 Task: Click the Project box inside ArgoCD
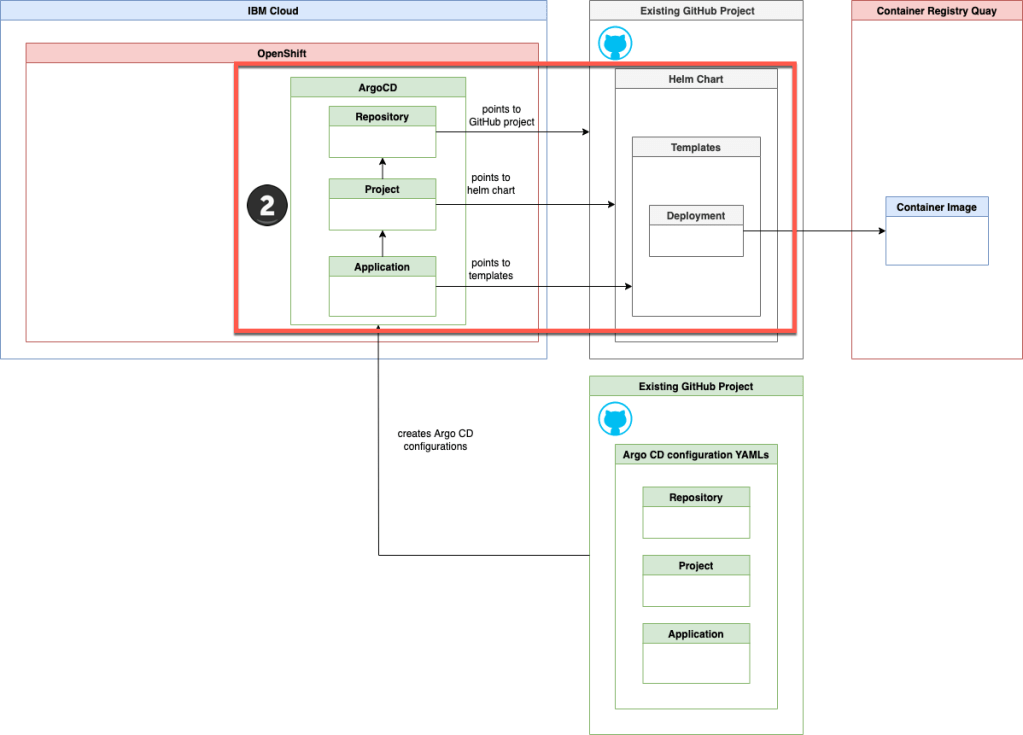(x=383, y=204)
